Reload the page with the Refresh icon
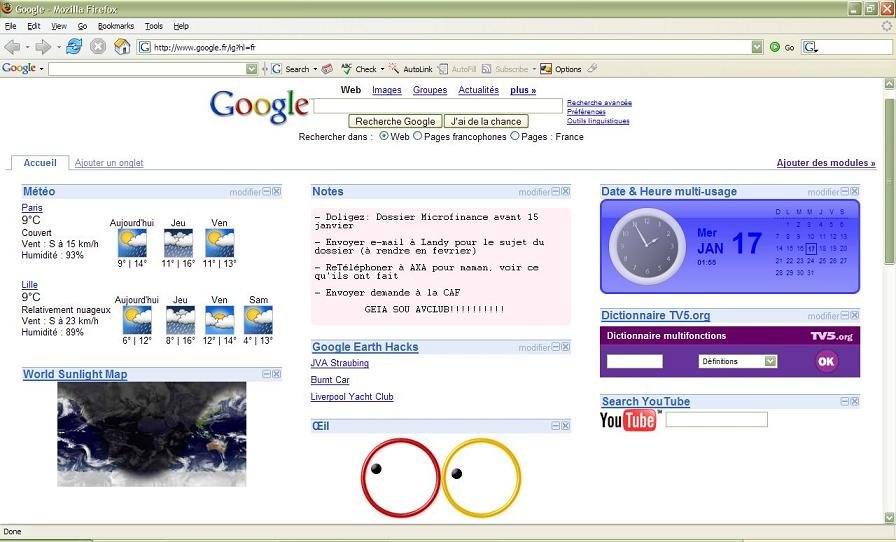Screen dimensions: 896x542 point(74,47)
